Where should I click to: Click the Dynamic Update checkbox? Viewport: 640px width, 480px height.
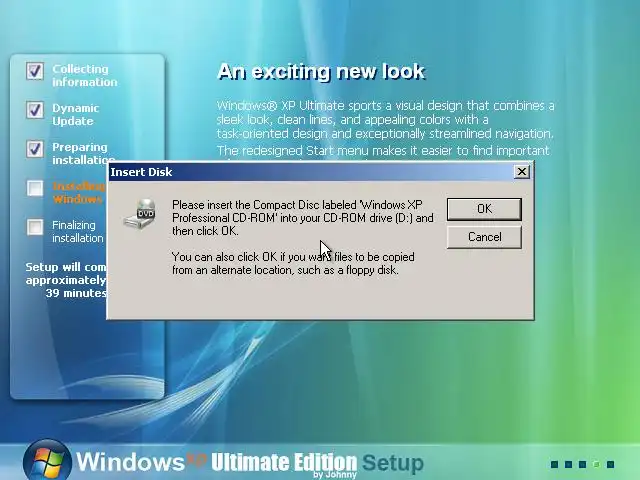click(35, 110)
